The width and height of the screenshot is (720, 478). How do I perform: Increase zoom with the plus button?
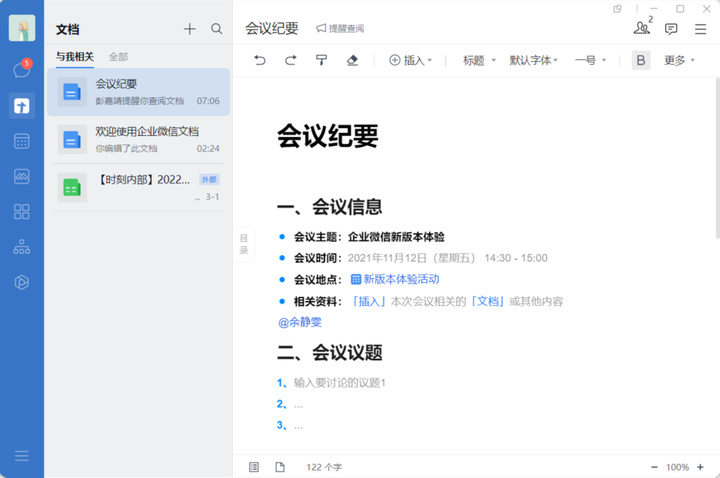click(700, 467)
